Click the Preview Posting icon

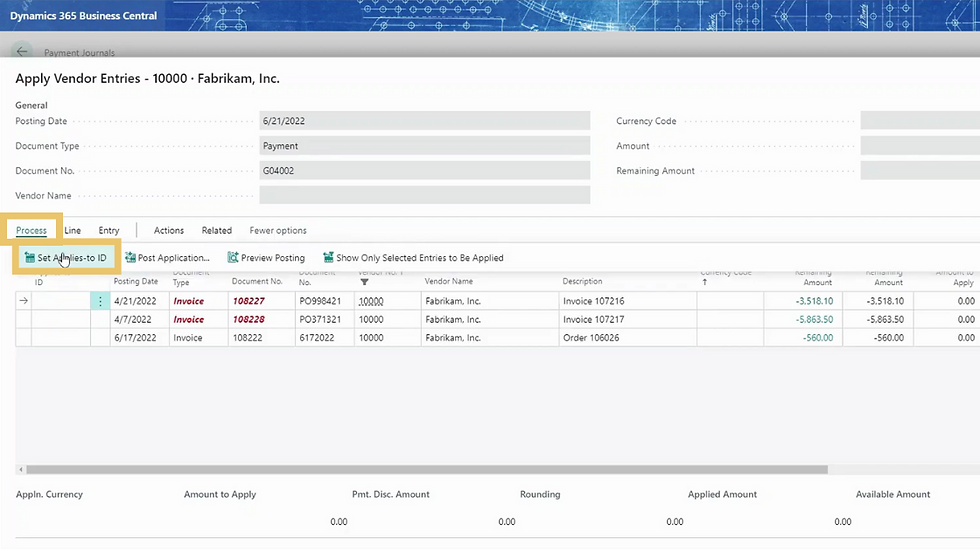pyautogui.click(x=233, y=257)
